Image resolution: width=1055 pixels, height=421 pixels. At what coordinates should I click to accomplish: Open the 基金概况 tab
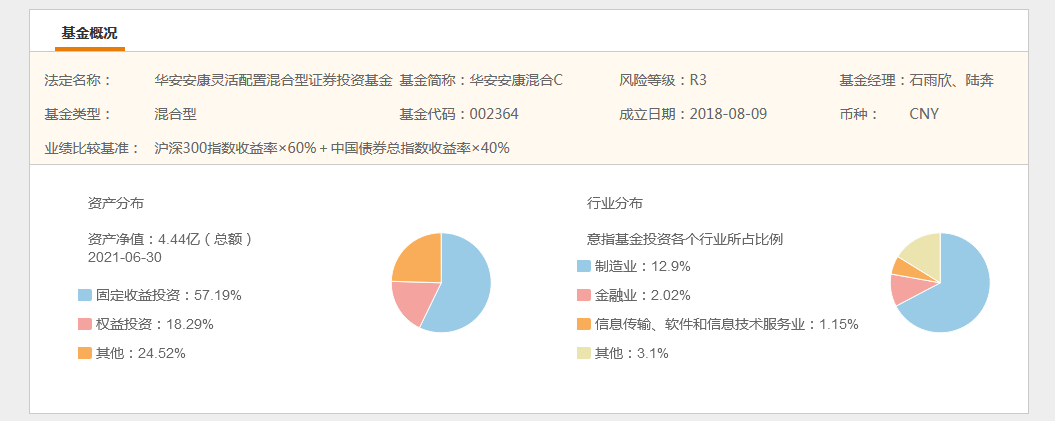(x=89, y=34)
